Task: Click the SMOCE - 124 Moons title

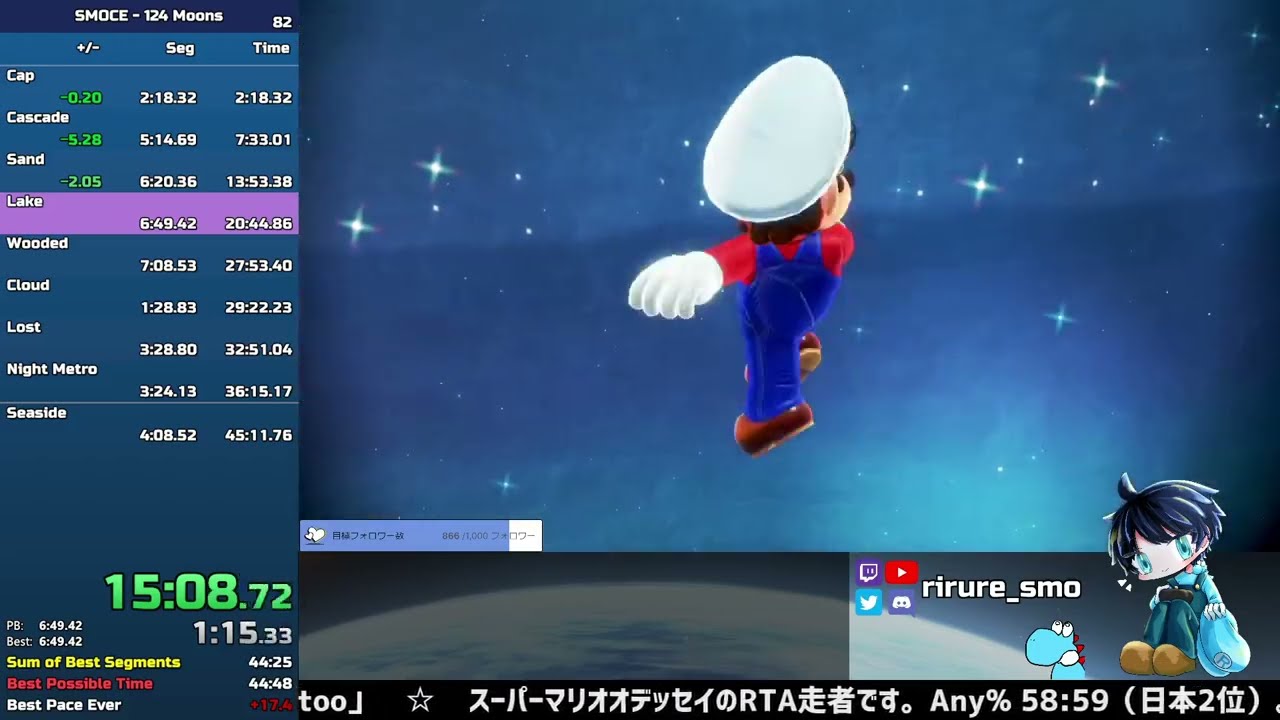Action: click(x=149, y=15)
